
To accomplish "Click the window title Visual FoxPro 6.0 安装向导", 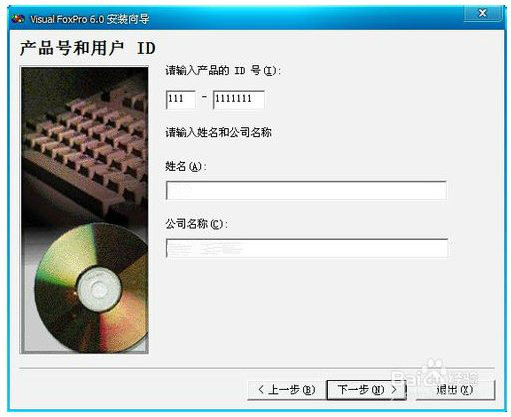I will coord(90,19).
